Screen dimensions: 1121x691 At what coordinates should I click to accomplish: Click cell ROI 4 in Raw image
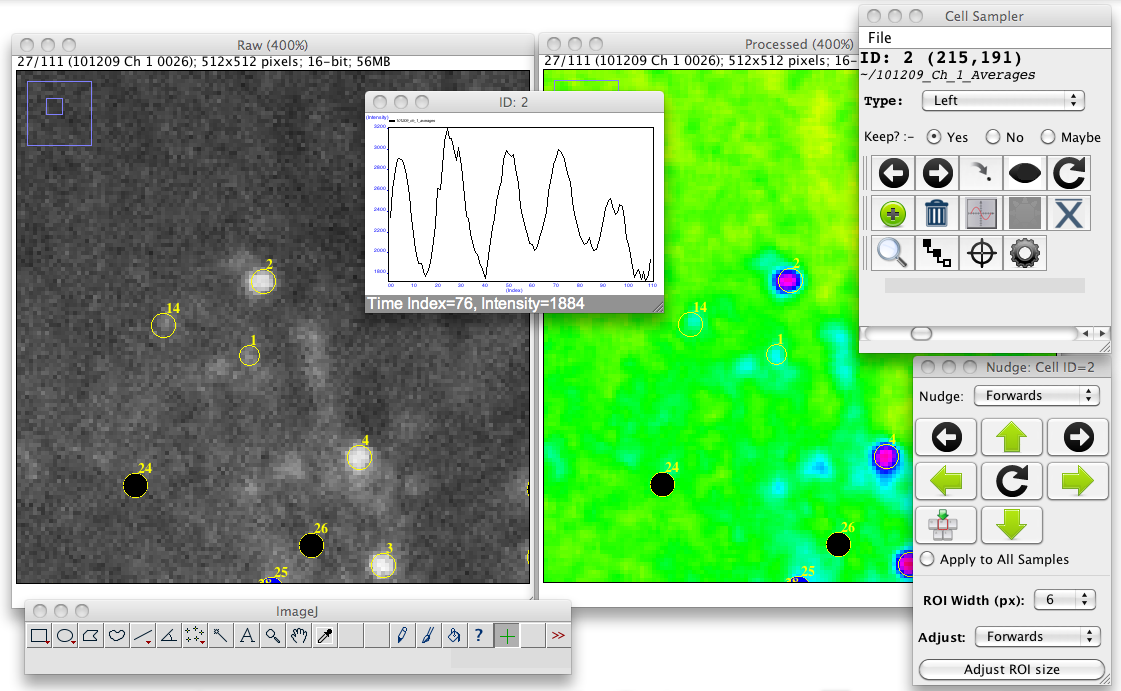point(359,458)
